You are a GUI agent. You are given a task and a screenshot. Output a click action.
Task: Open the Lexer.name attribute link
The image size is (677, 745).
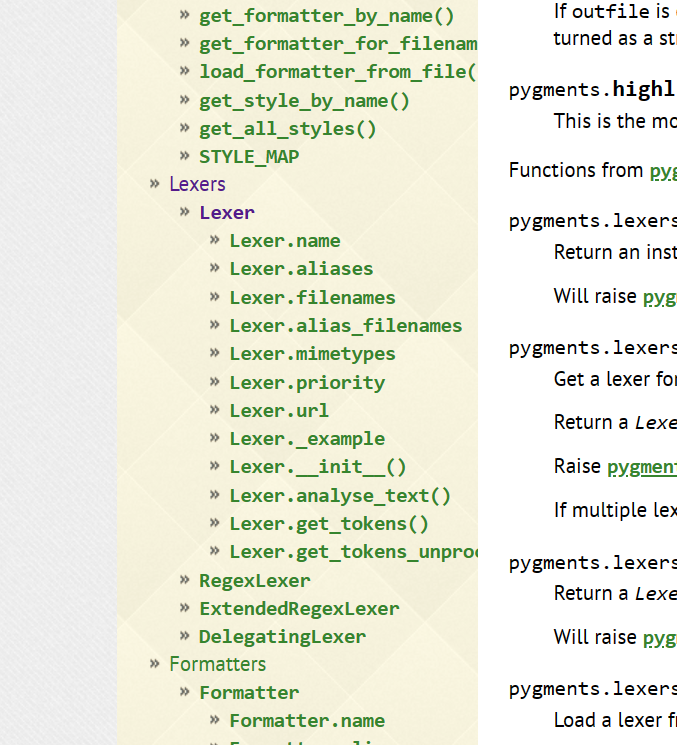coord(285,241)
